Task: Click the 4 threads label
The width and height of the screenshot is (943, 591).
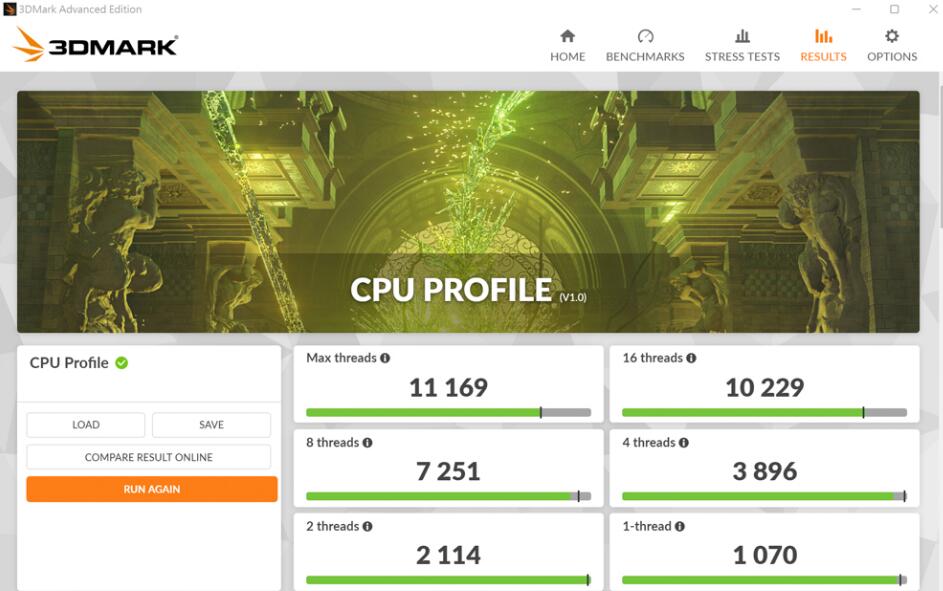Action: coord(649,442)
